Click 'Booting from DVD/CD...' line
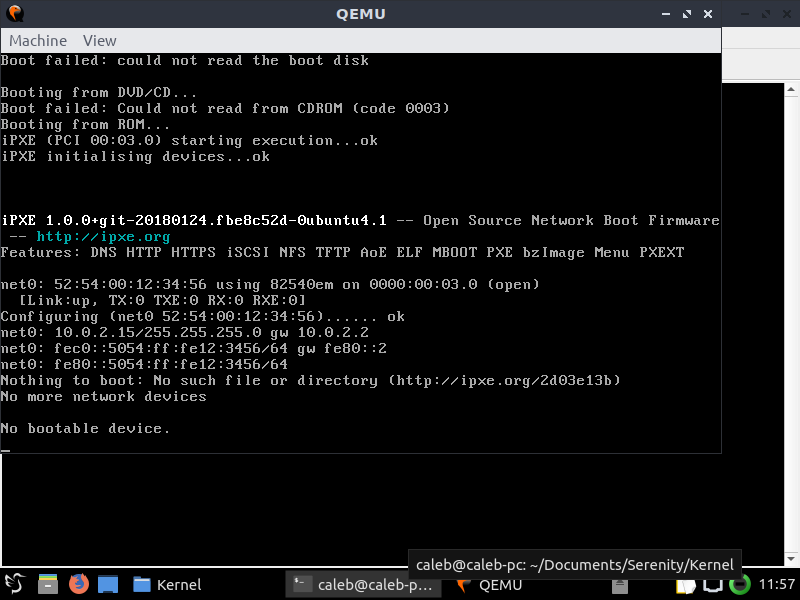The width and height of the screenshot is (800, 600). tap(98, 93)
